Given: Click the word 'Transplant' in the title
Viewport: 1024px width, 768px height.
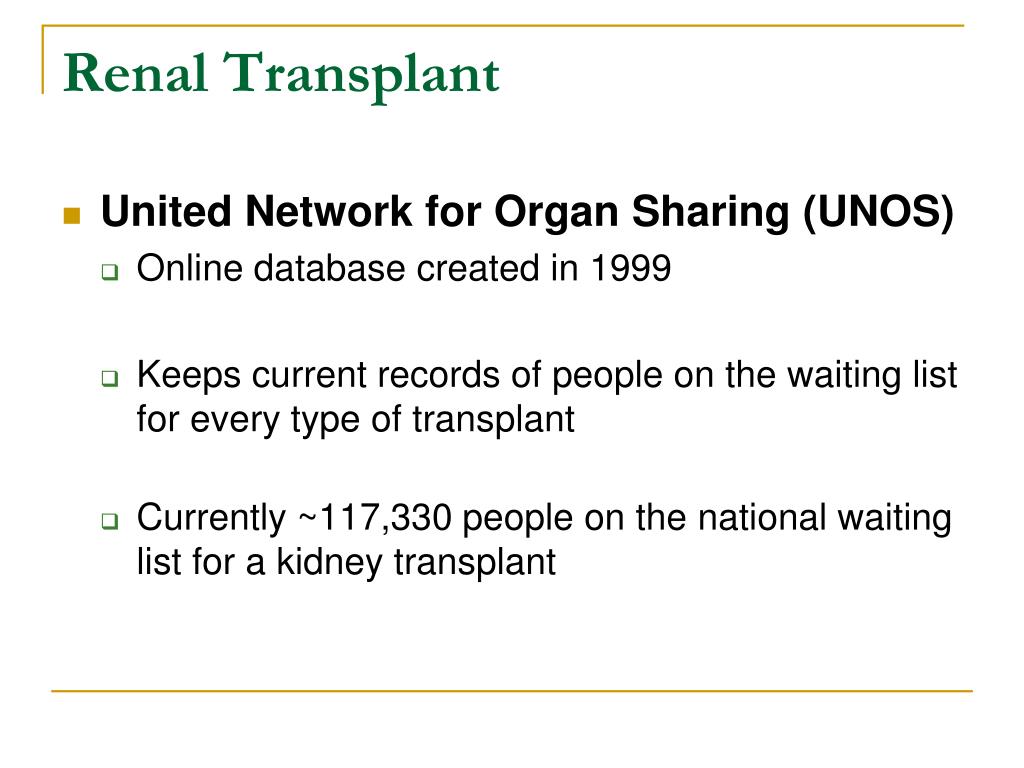Looking at the screenshot, I should pyautogui.click(x=361, y=75).
